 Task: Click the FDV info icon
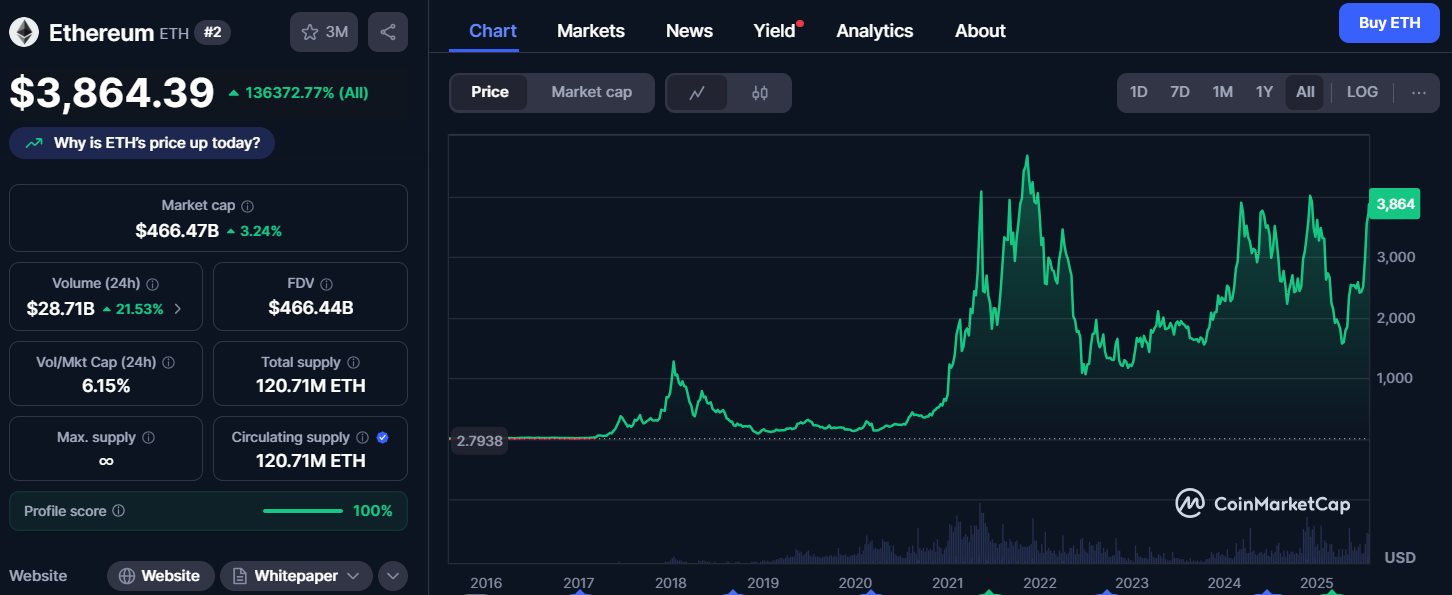click(x=327, y=284)
